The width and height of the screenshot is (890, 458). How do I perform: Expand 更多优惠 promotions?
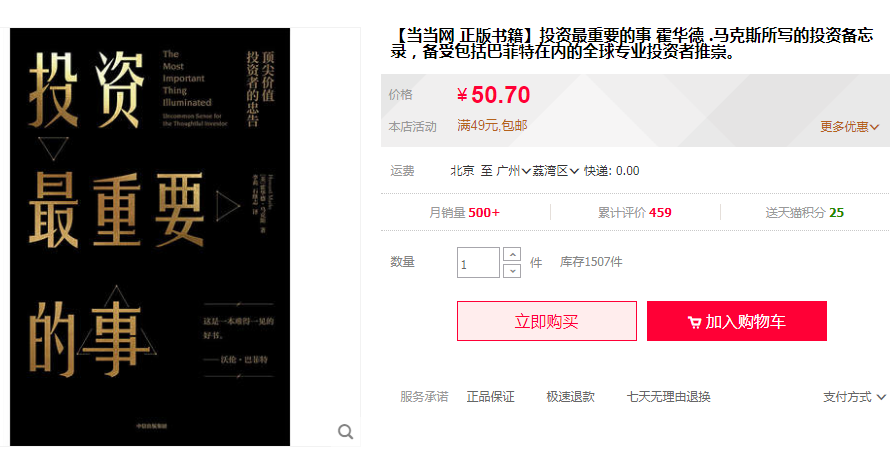point(849,127)
